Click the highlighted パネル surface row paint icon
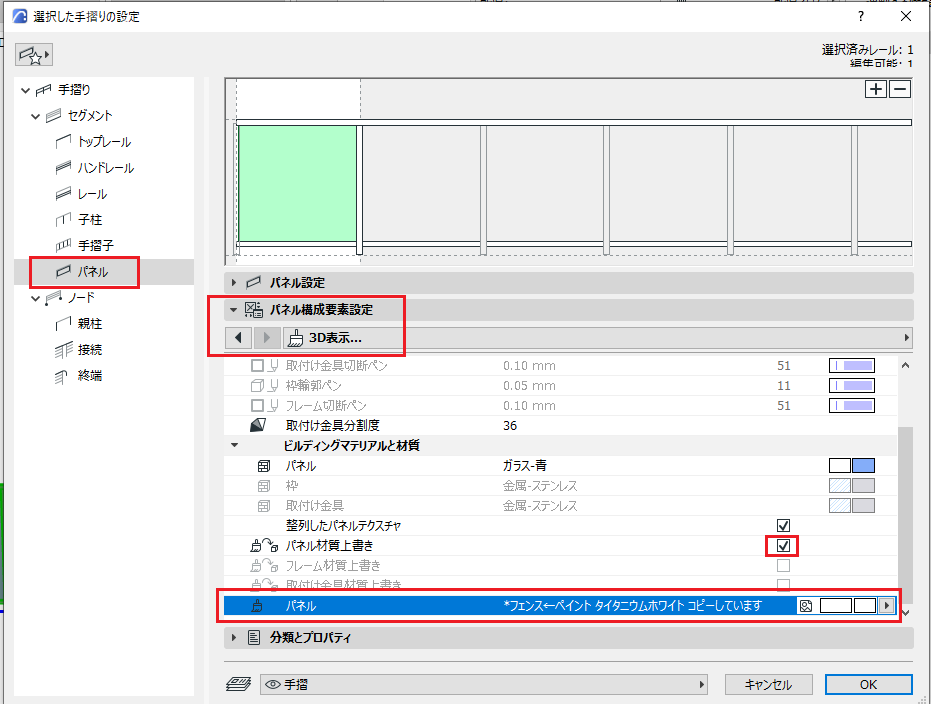The width and height of the screenshot is (933, 707). (x=258, y=606)
